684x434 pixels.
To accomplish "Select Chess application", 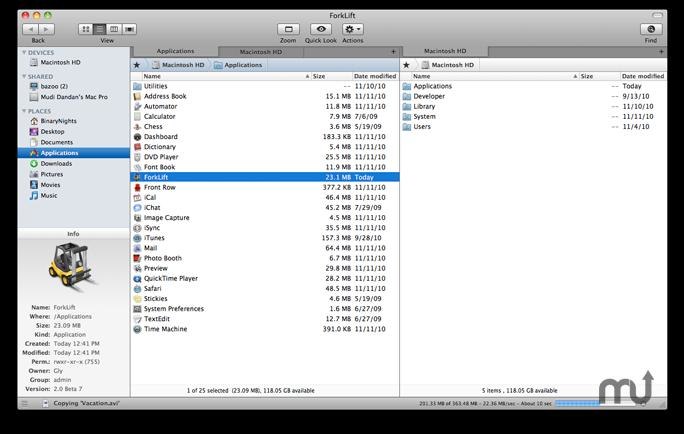I will [265, 126].
